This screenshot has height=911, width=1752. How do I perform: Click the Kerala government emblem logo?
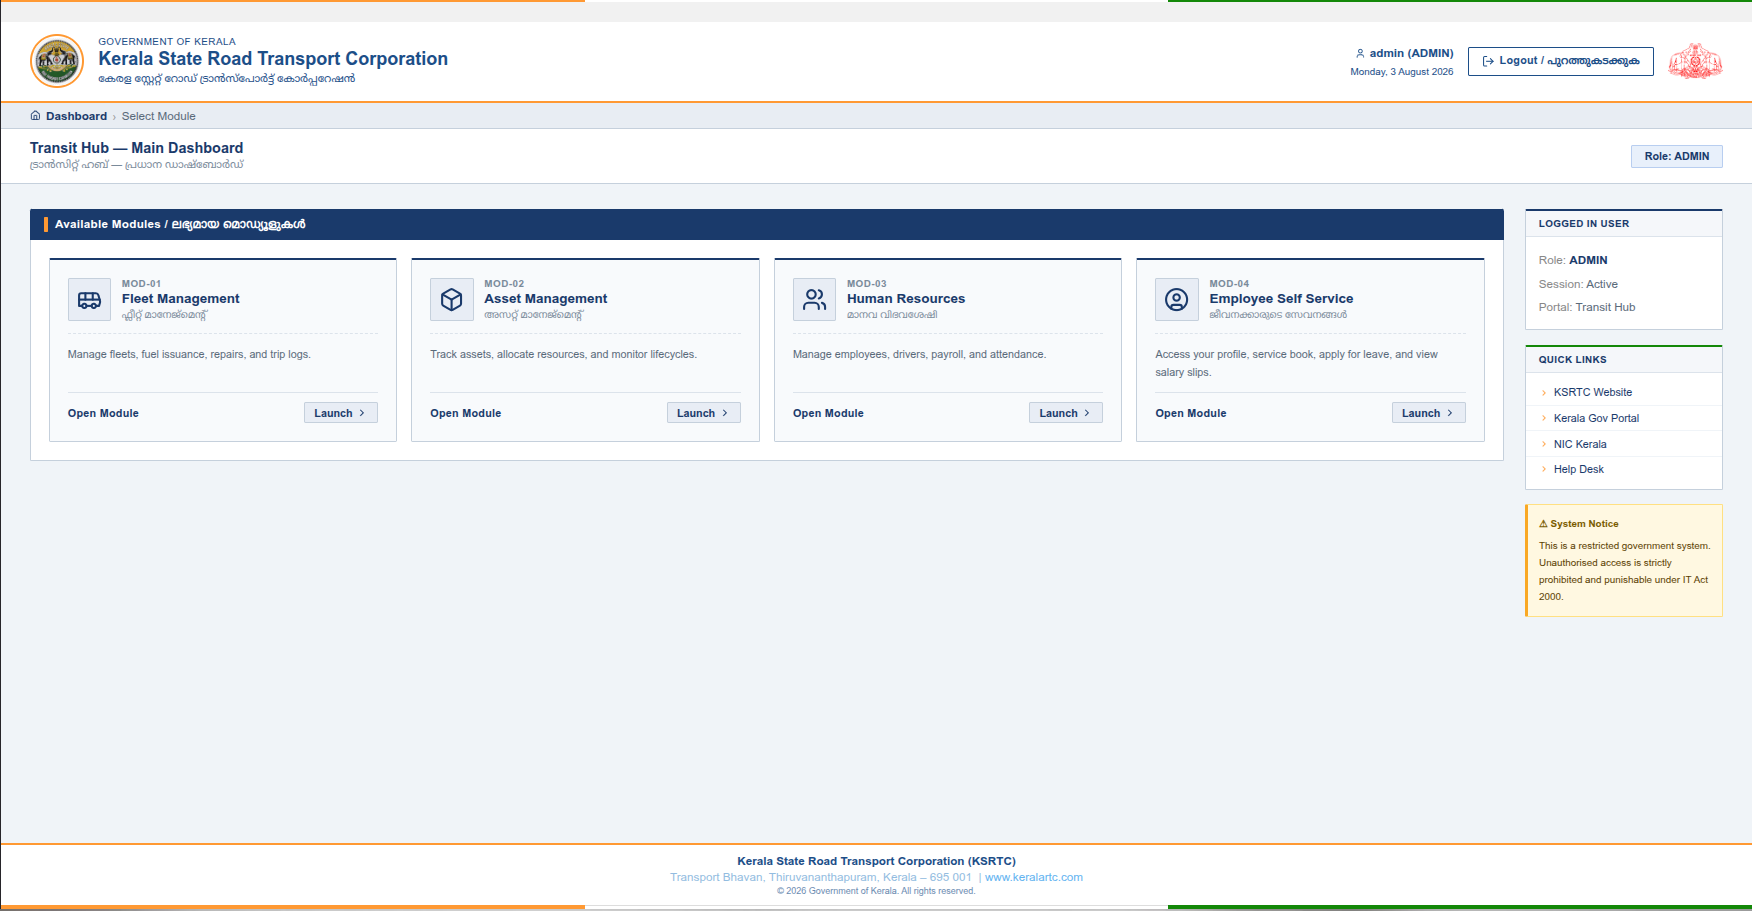click(x=57, y=61)
